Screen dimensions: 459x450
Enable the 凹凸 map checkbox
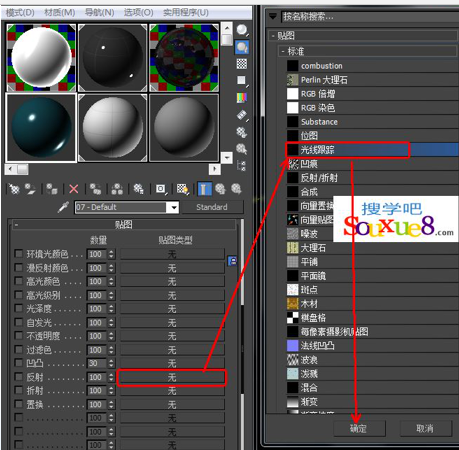tap(19, 363)
